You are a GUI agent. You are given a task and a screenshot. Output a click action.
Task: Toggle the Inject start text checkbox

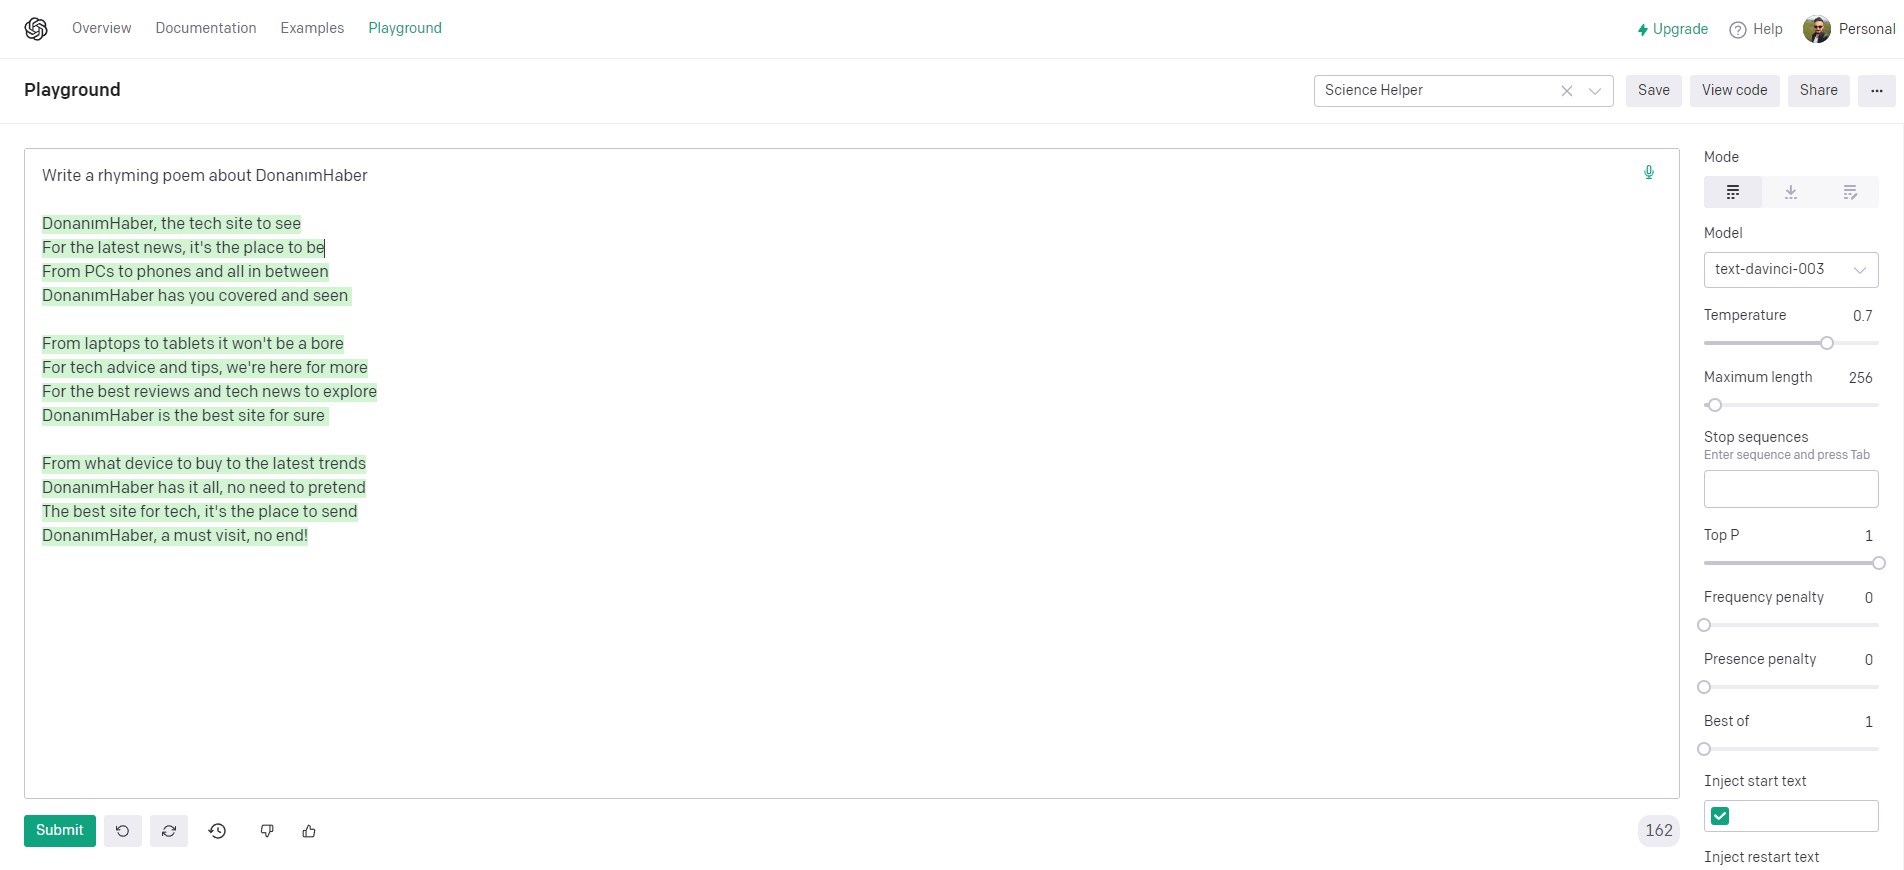[1720, 816]
